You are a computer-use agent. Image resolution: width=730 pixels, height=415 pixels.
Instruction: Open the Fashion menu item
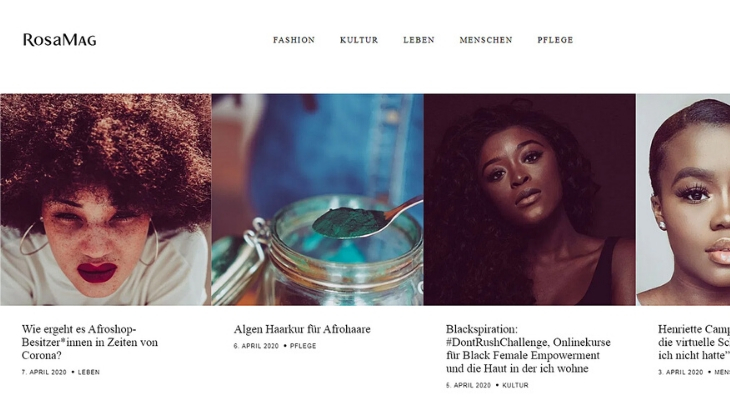[x=294, y=40]
